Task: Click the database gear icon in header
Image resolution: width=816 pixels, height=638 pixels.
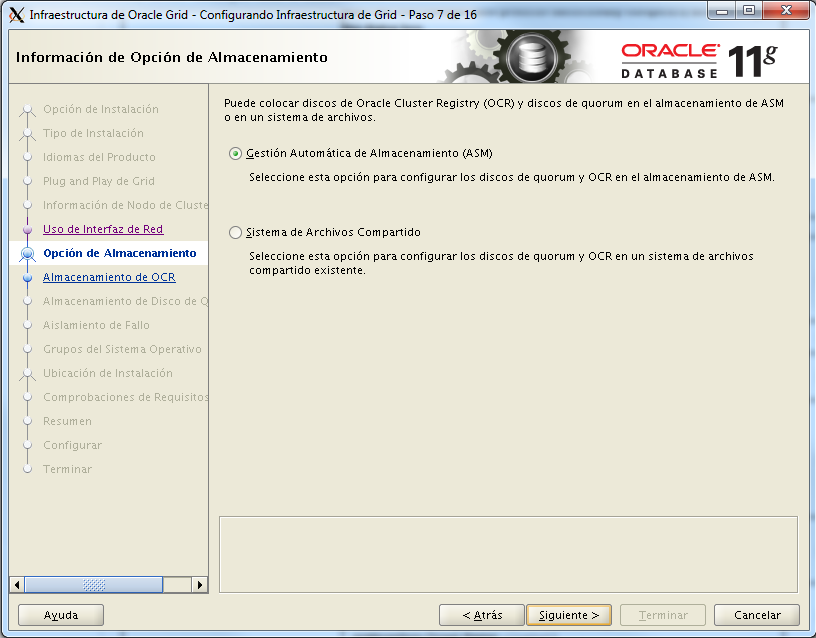Action: click(x=531, y=57)
